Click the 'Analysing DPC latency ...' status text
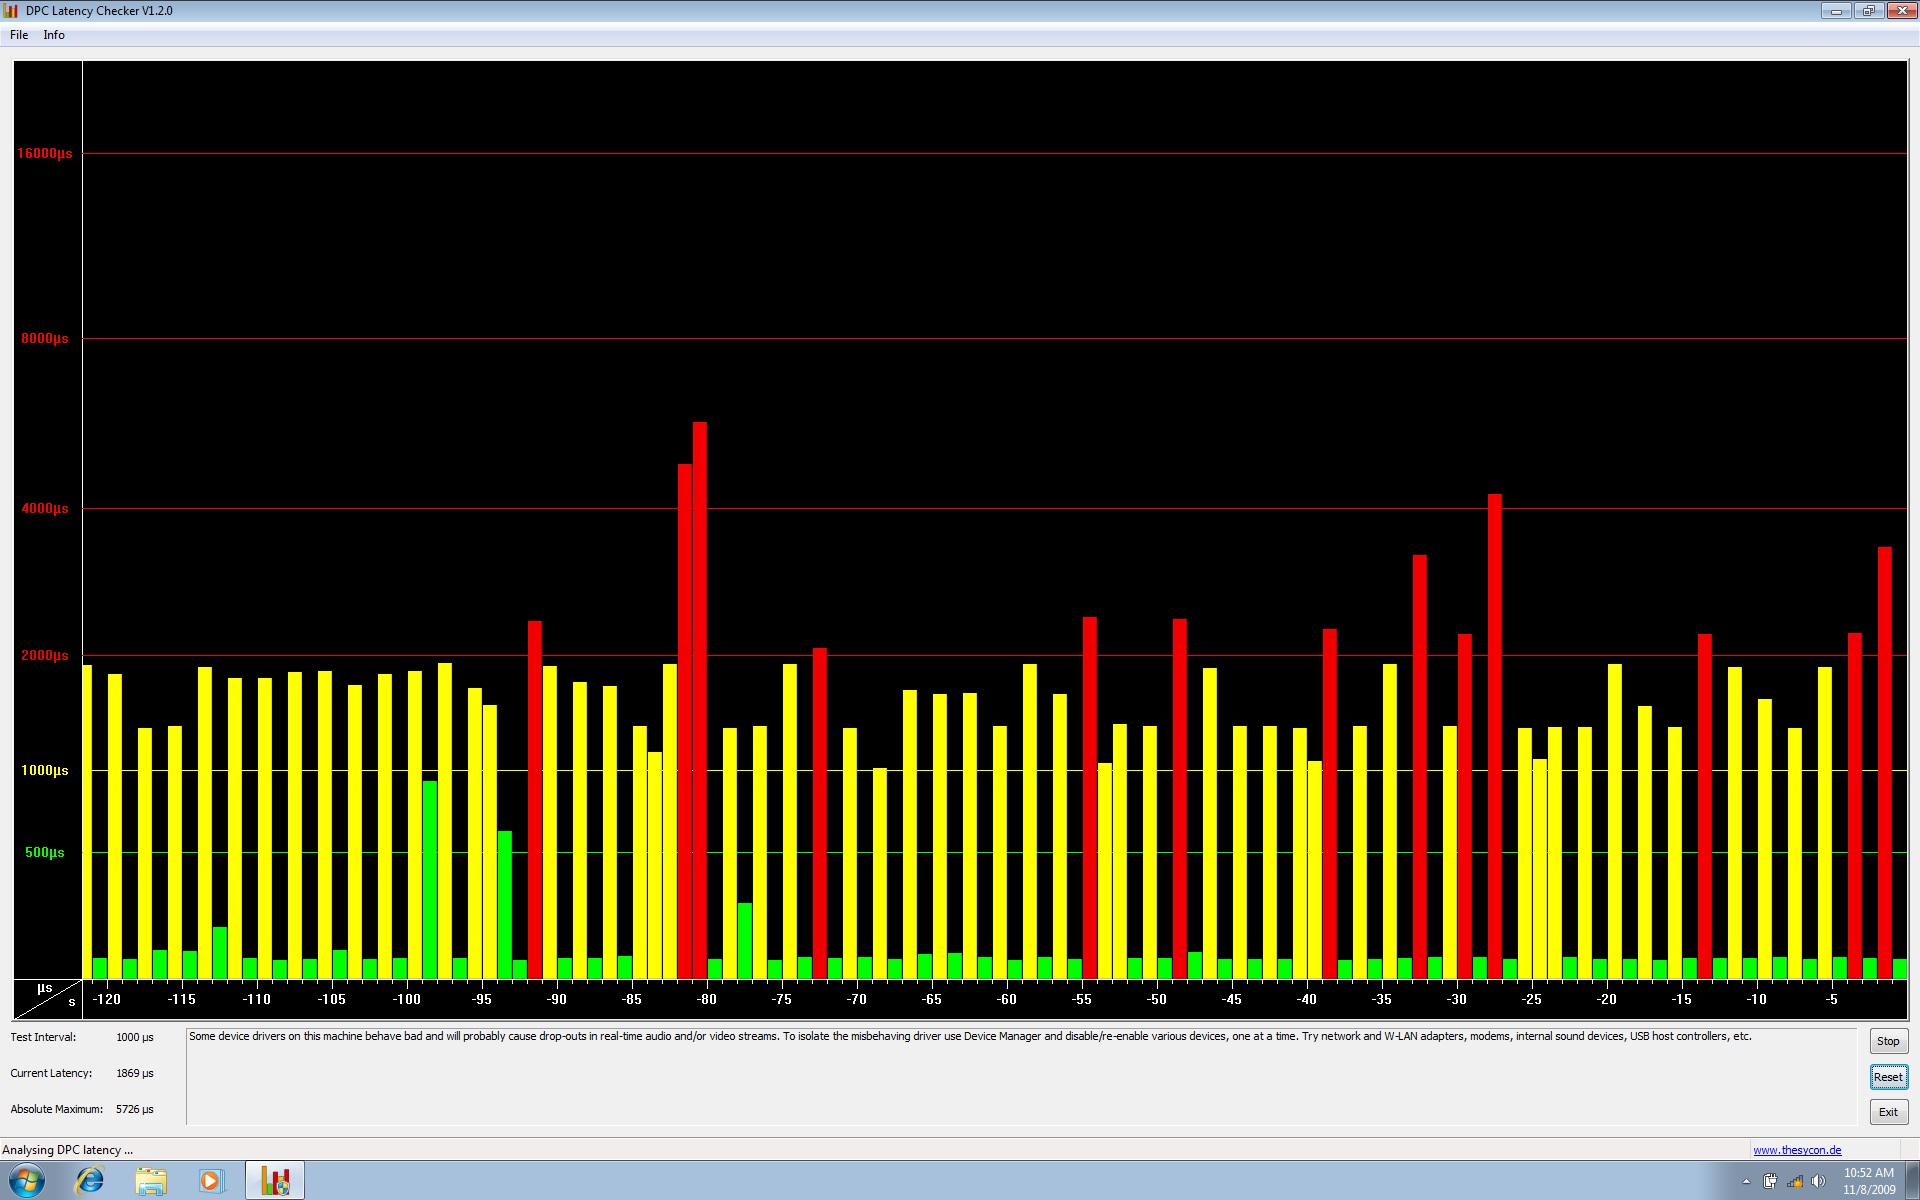Screen dimensions: 1920x1200 pyautogui.click(x=67, y=1150)
